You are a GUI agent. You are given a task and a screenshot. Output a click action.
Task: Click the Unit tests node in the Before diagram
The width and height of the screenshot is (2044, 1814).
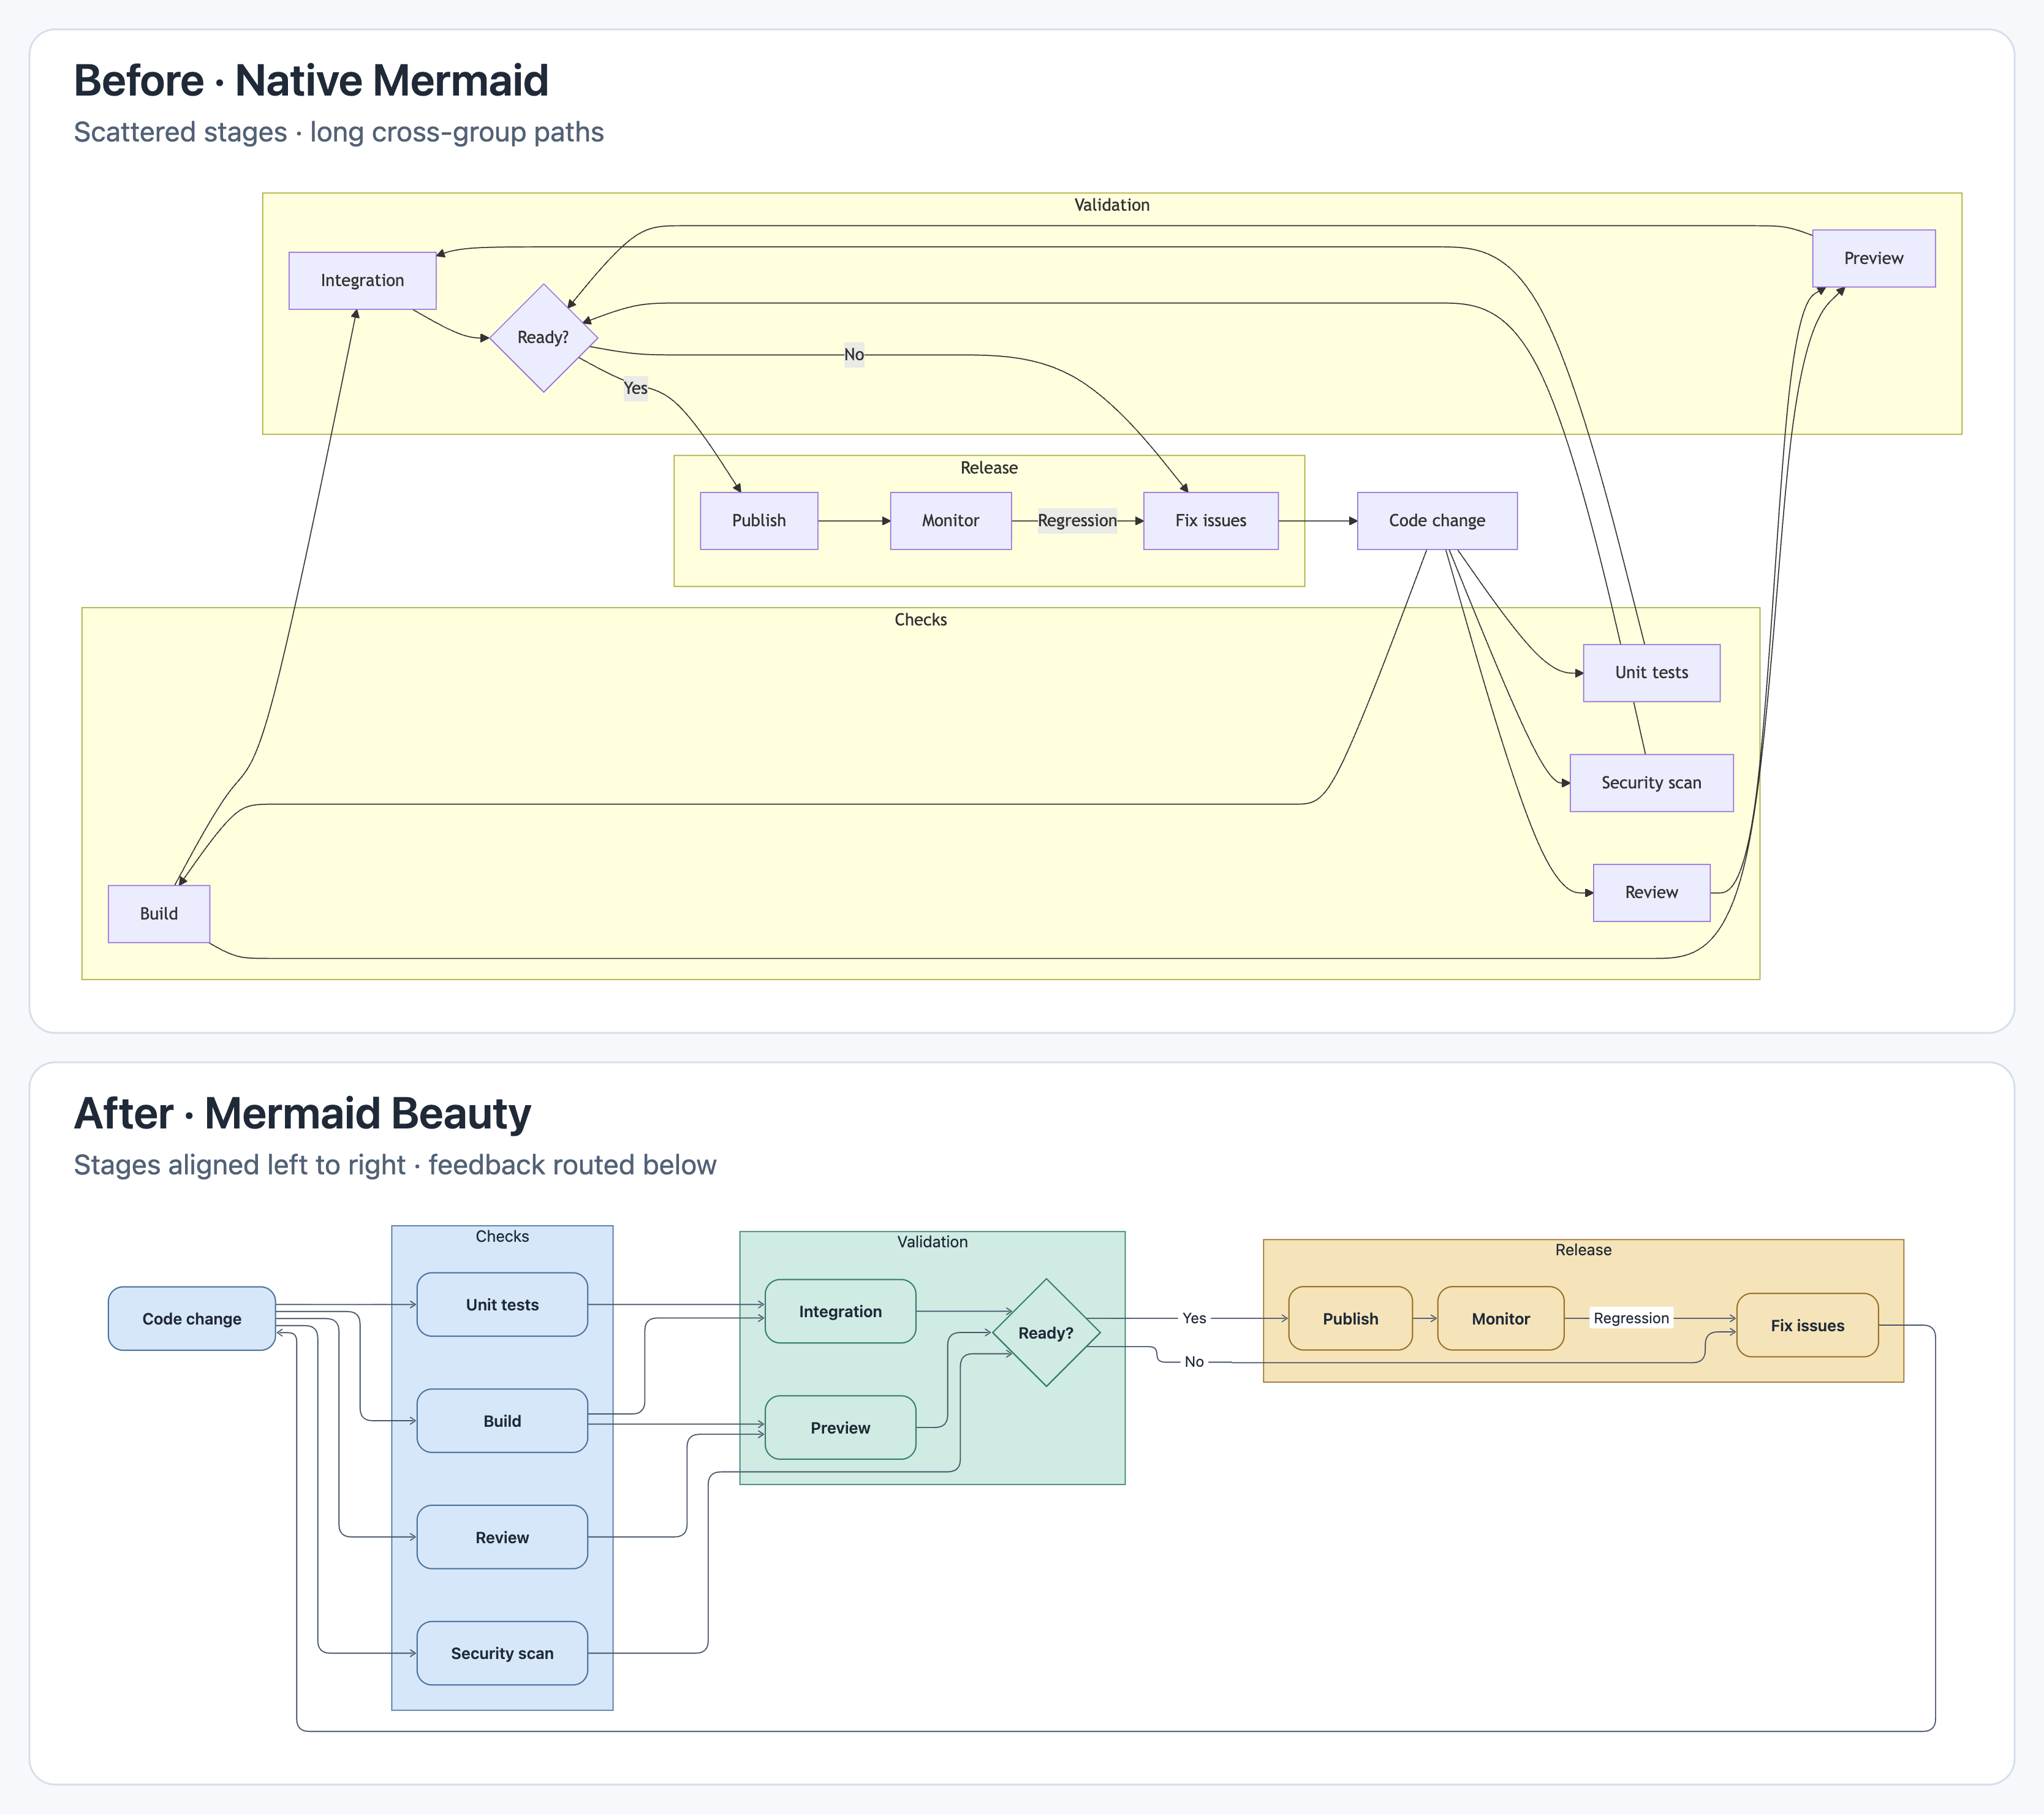(x=1651, y=673)
